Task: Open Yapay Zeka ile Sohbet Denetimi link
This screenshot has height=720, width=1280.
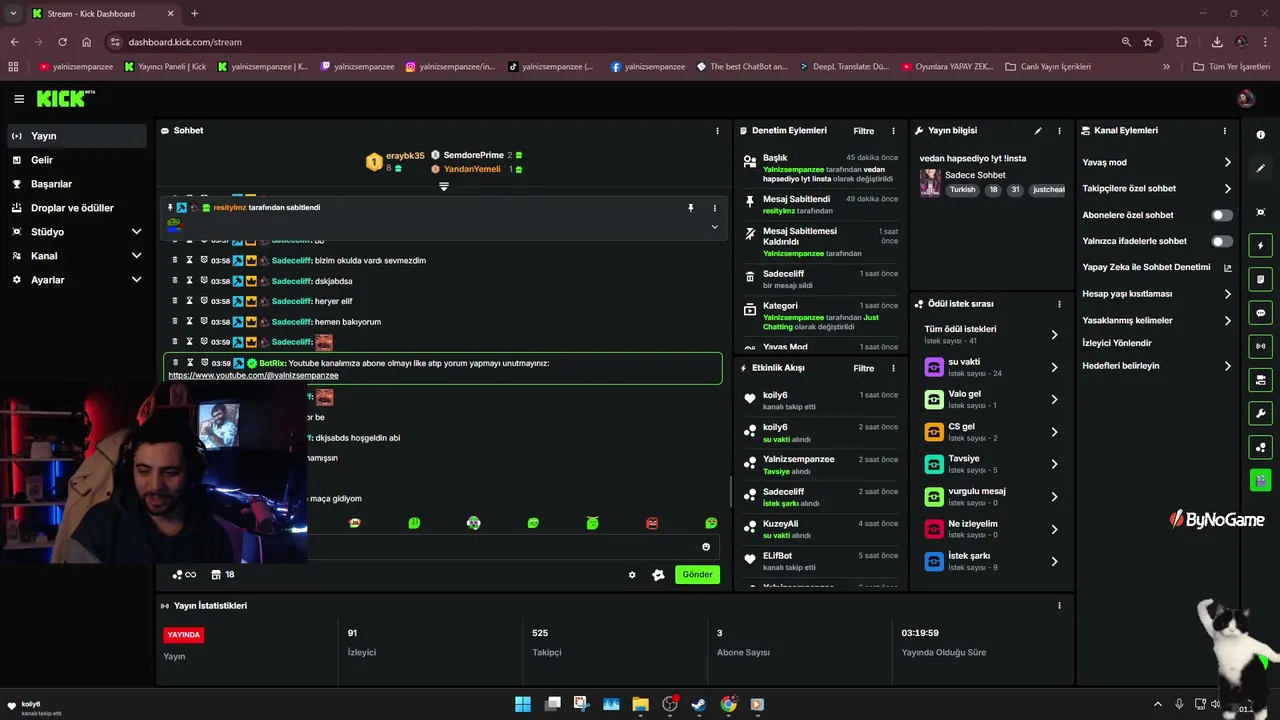Action: [1157, 267]
